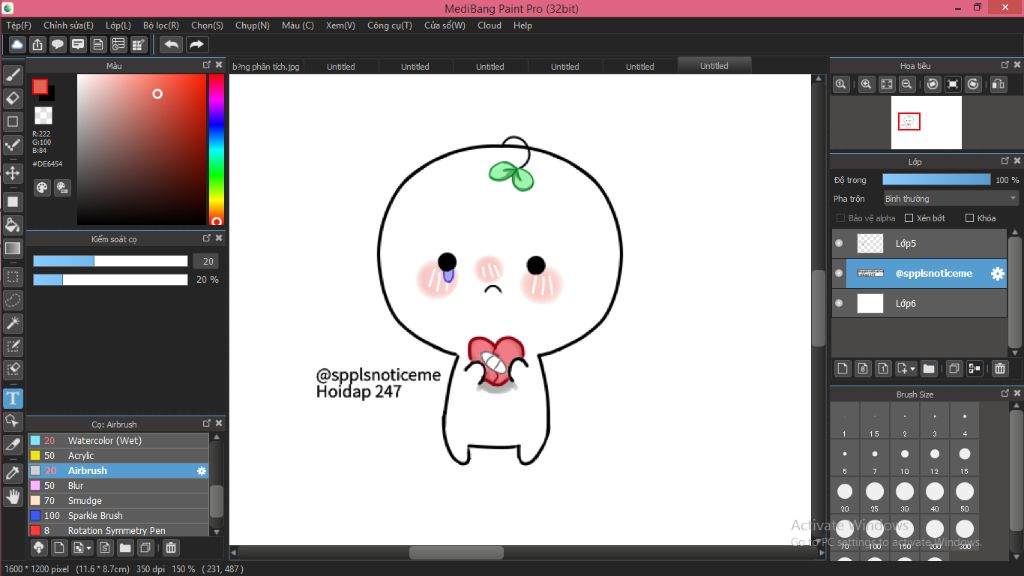Open the Pha trộn blend mode dropdown
The width and height of the screenshot is (1024, 576).
point(950,199)
